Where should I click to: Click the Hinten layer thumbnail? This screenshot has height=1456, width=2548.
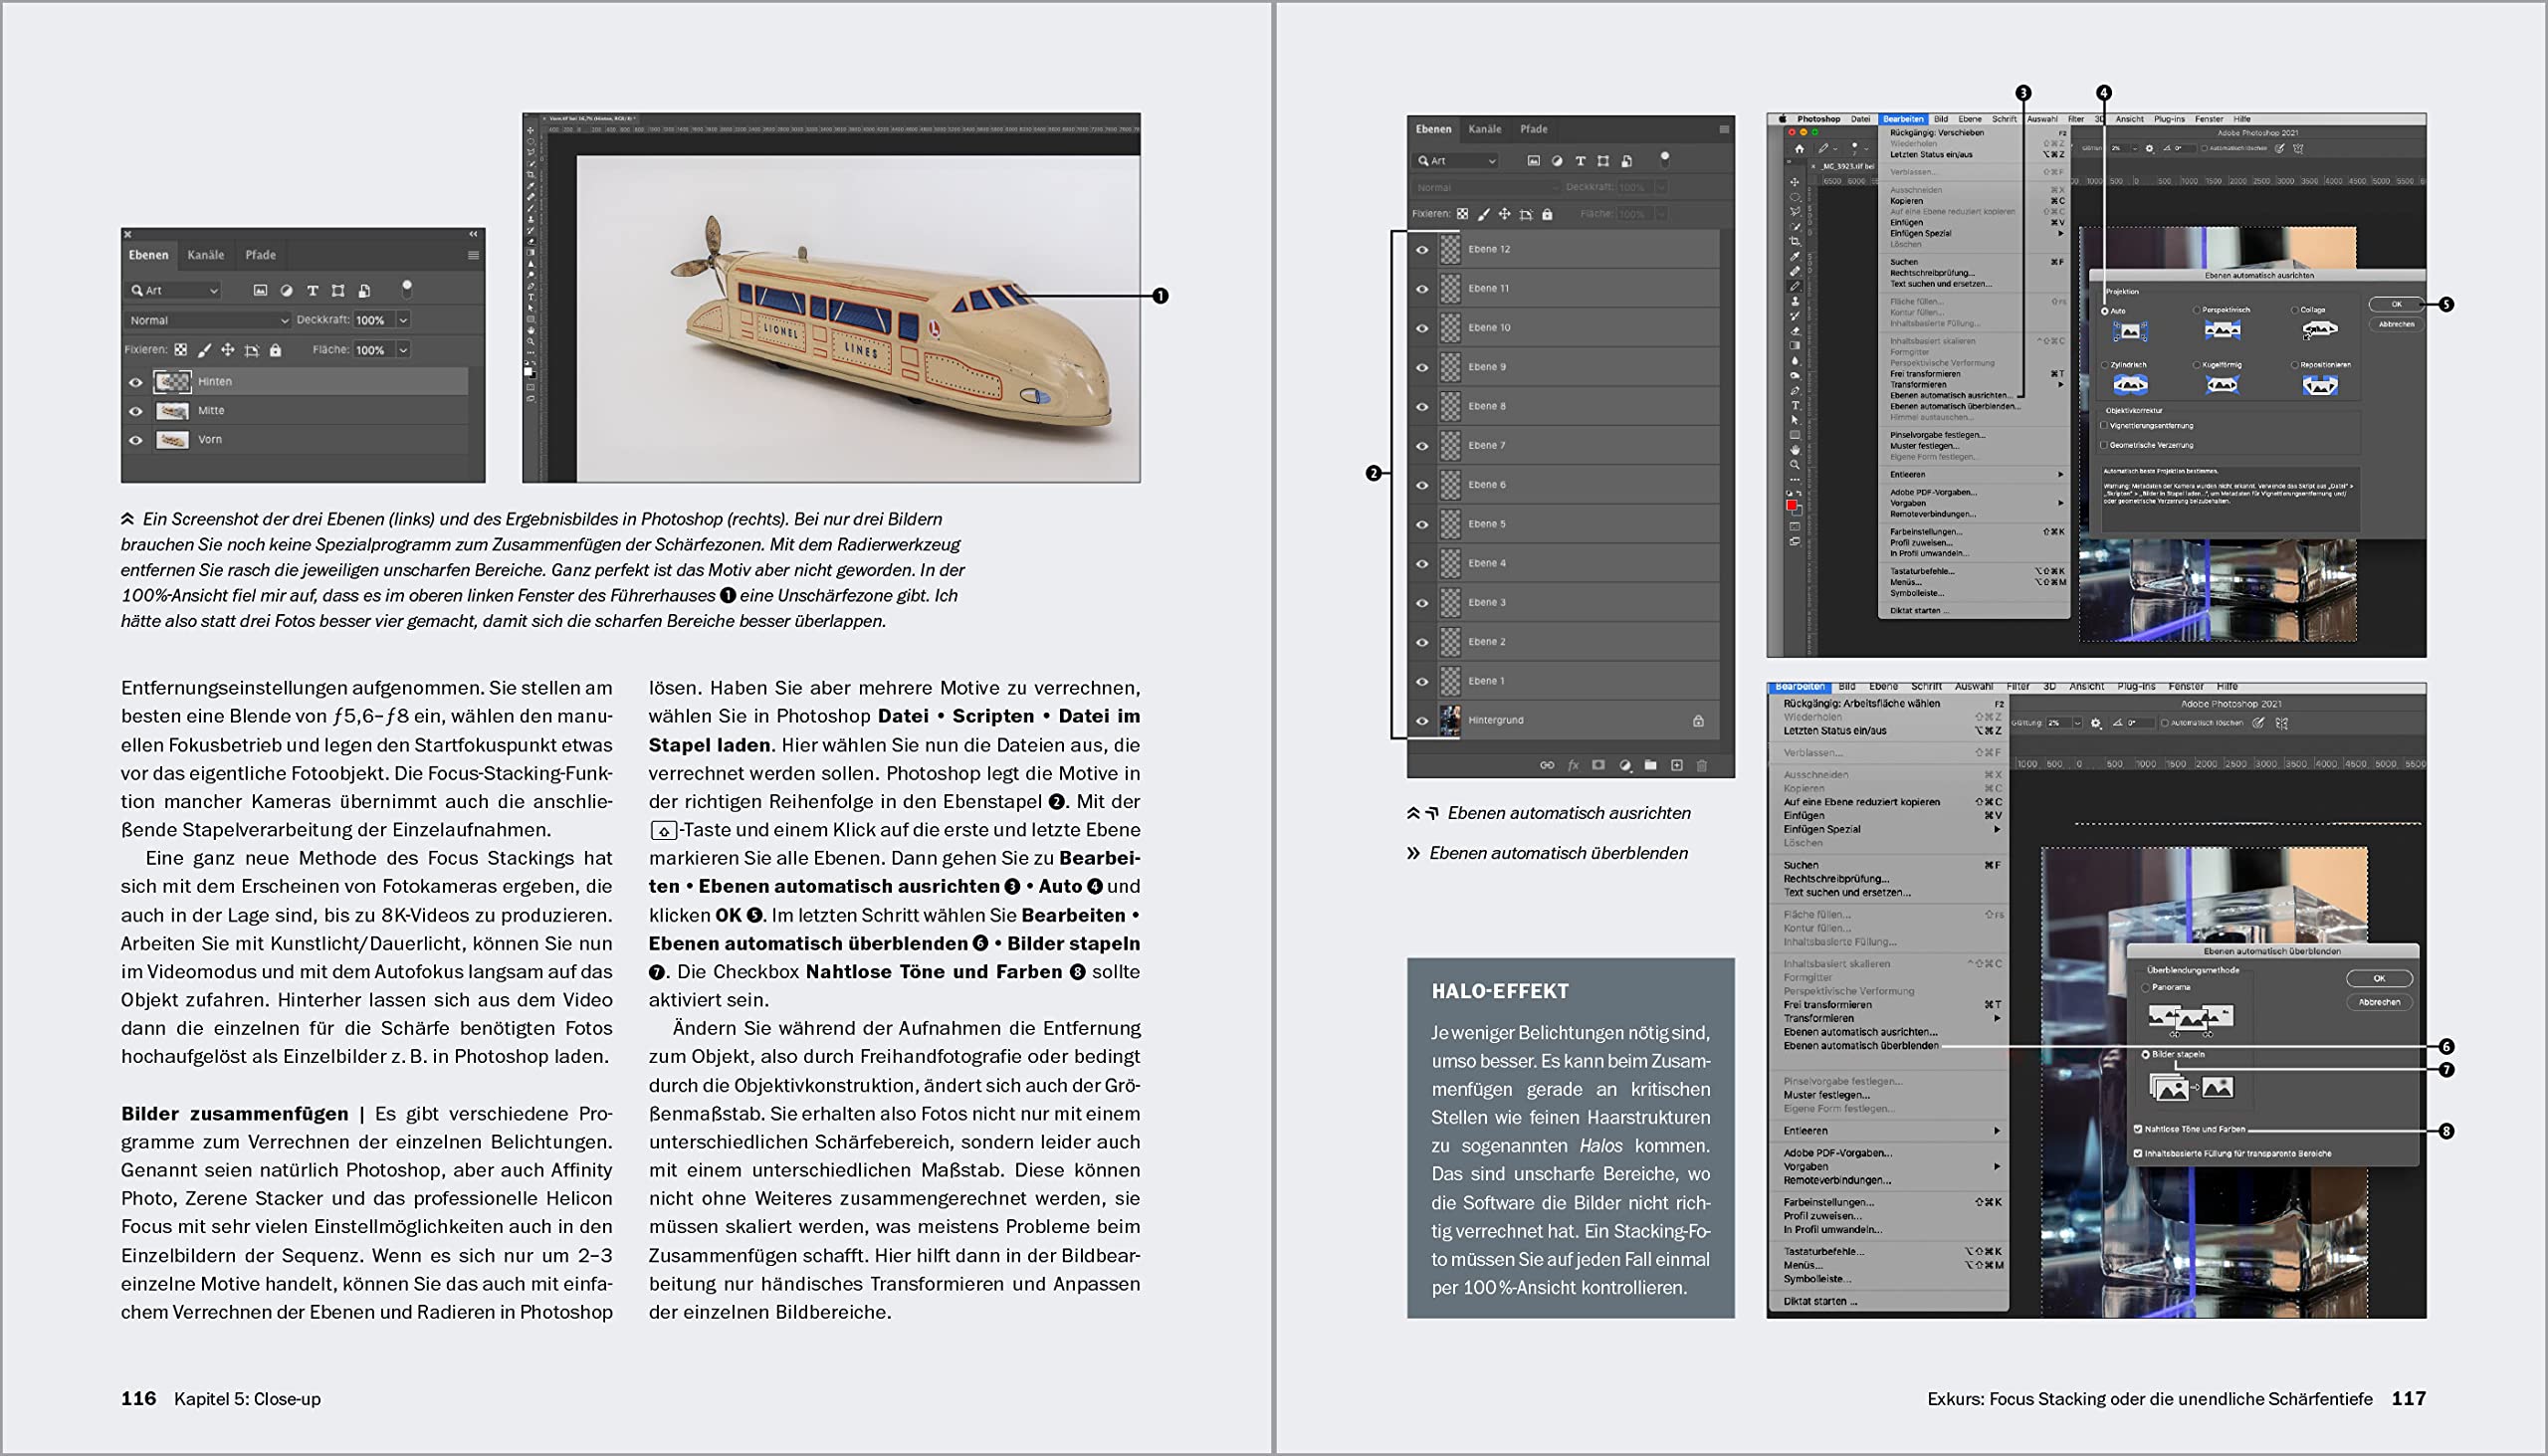(172, 382)
